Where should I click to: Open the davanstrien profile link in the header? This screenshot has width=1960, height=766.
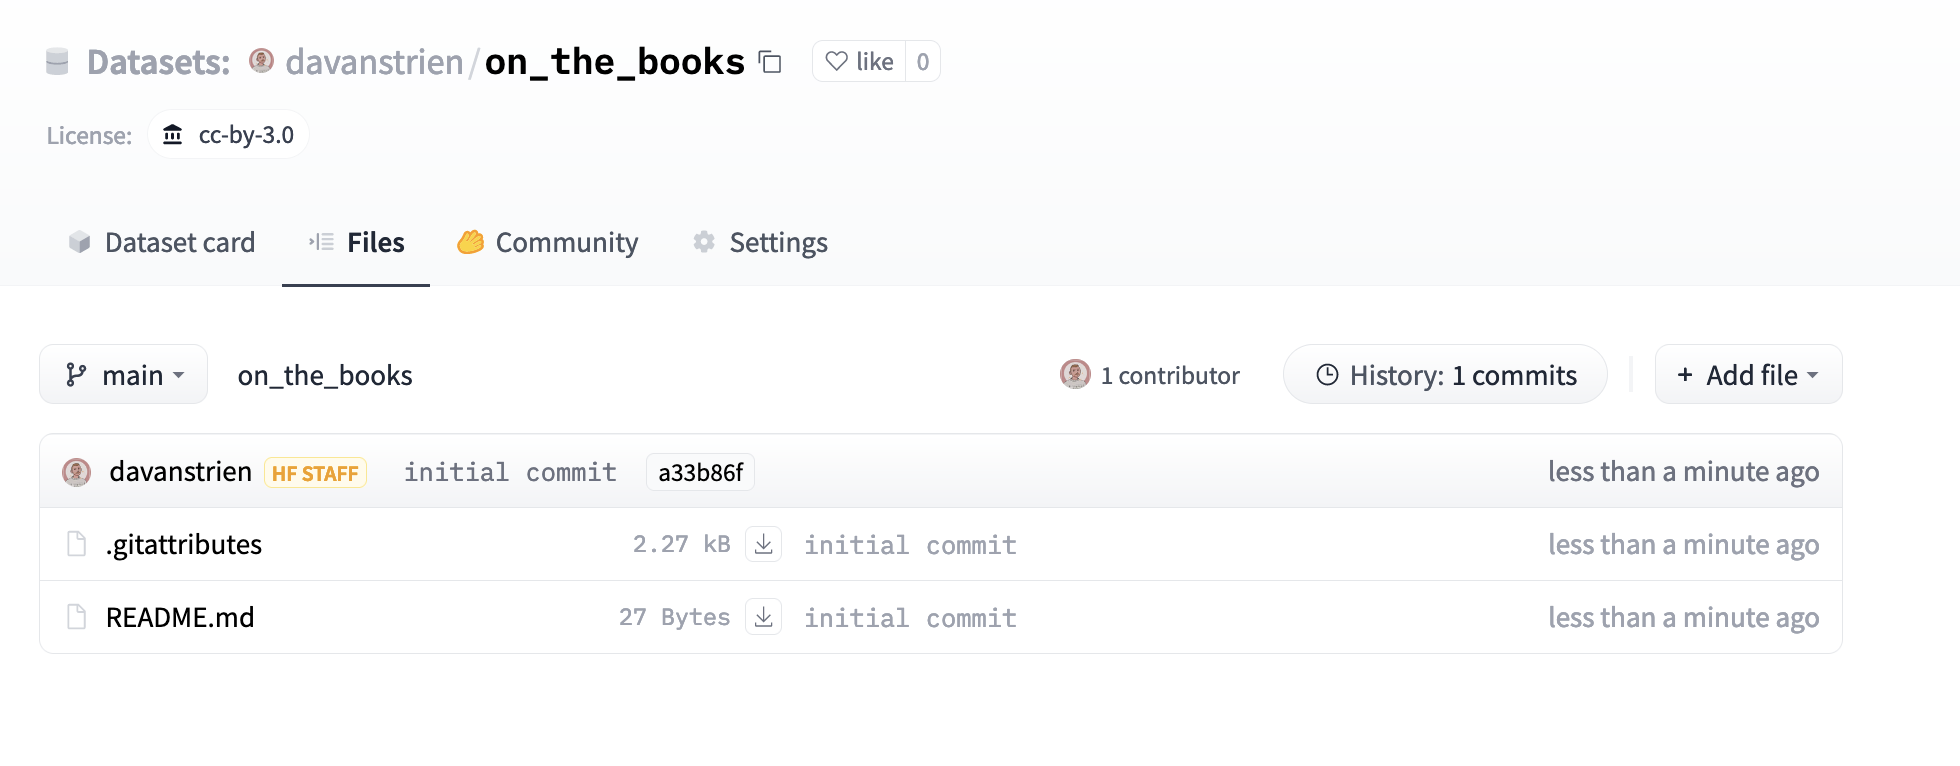click(374, 62)
